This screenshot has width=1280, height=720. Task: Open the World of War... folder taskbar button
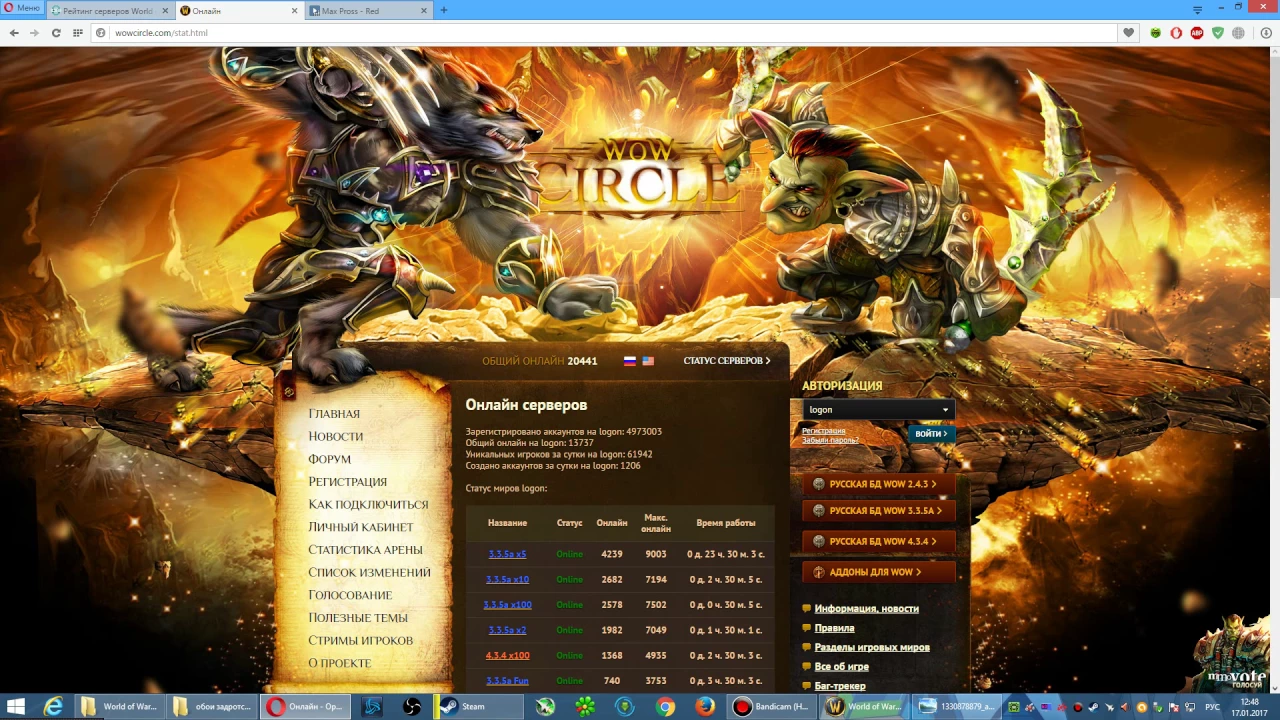point(121,707)
